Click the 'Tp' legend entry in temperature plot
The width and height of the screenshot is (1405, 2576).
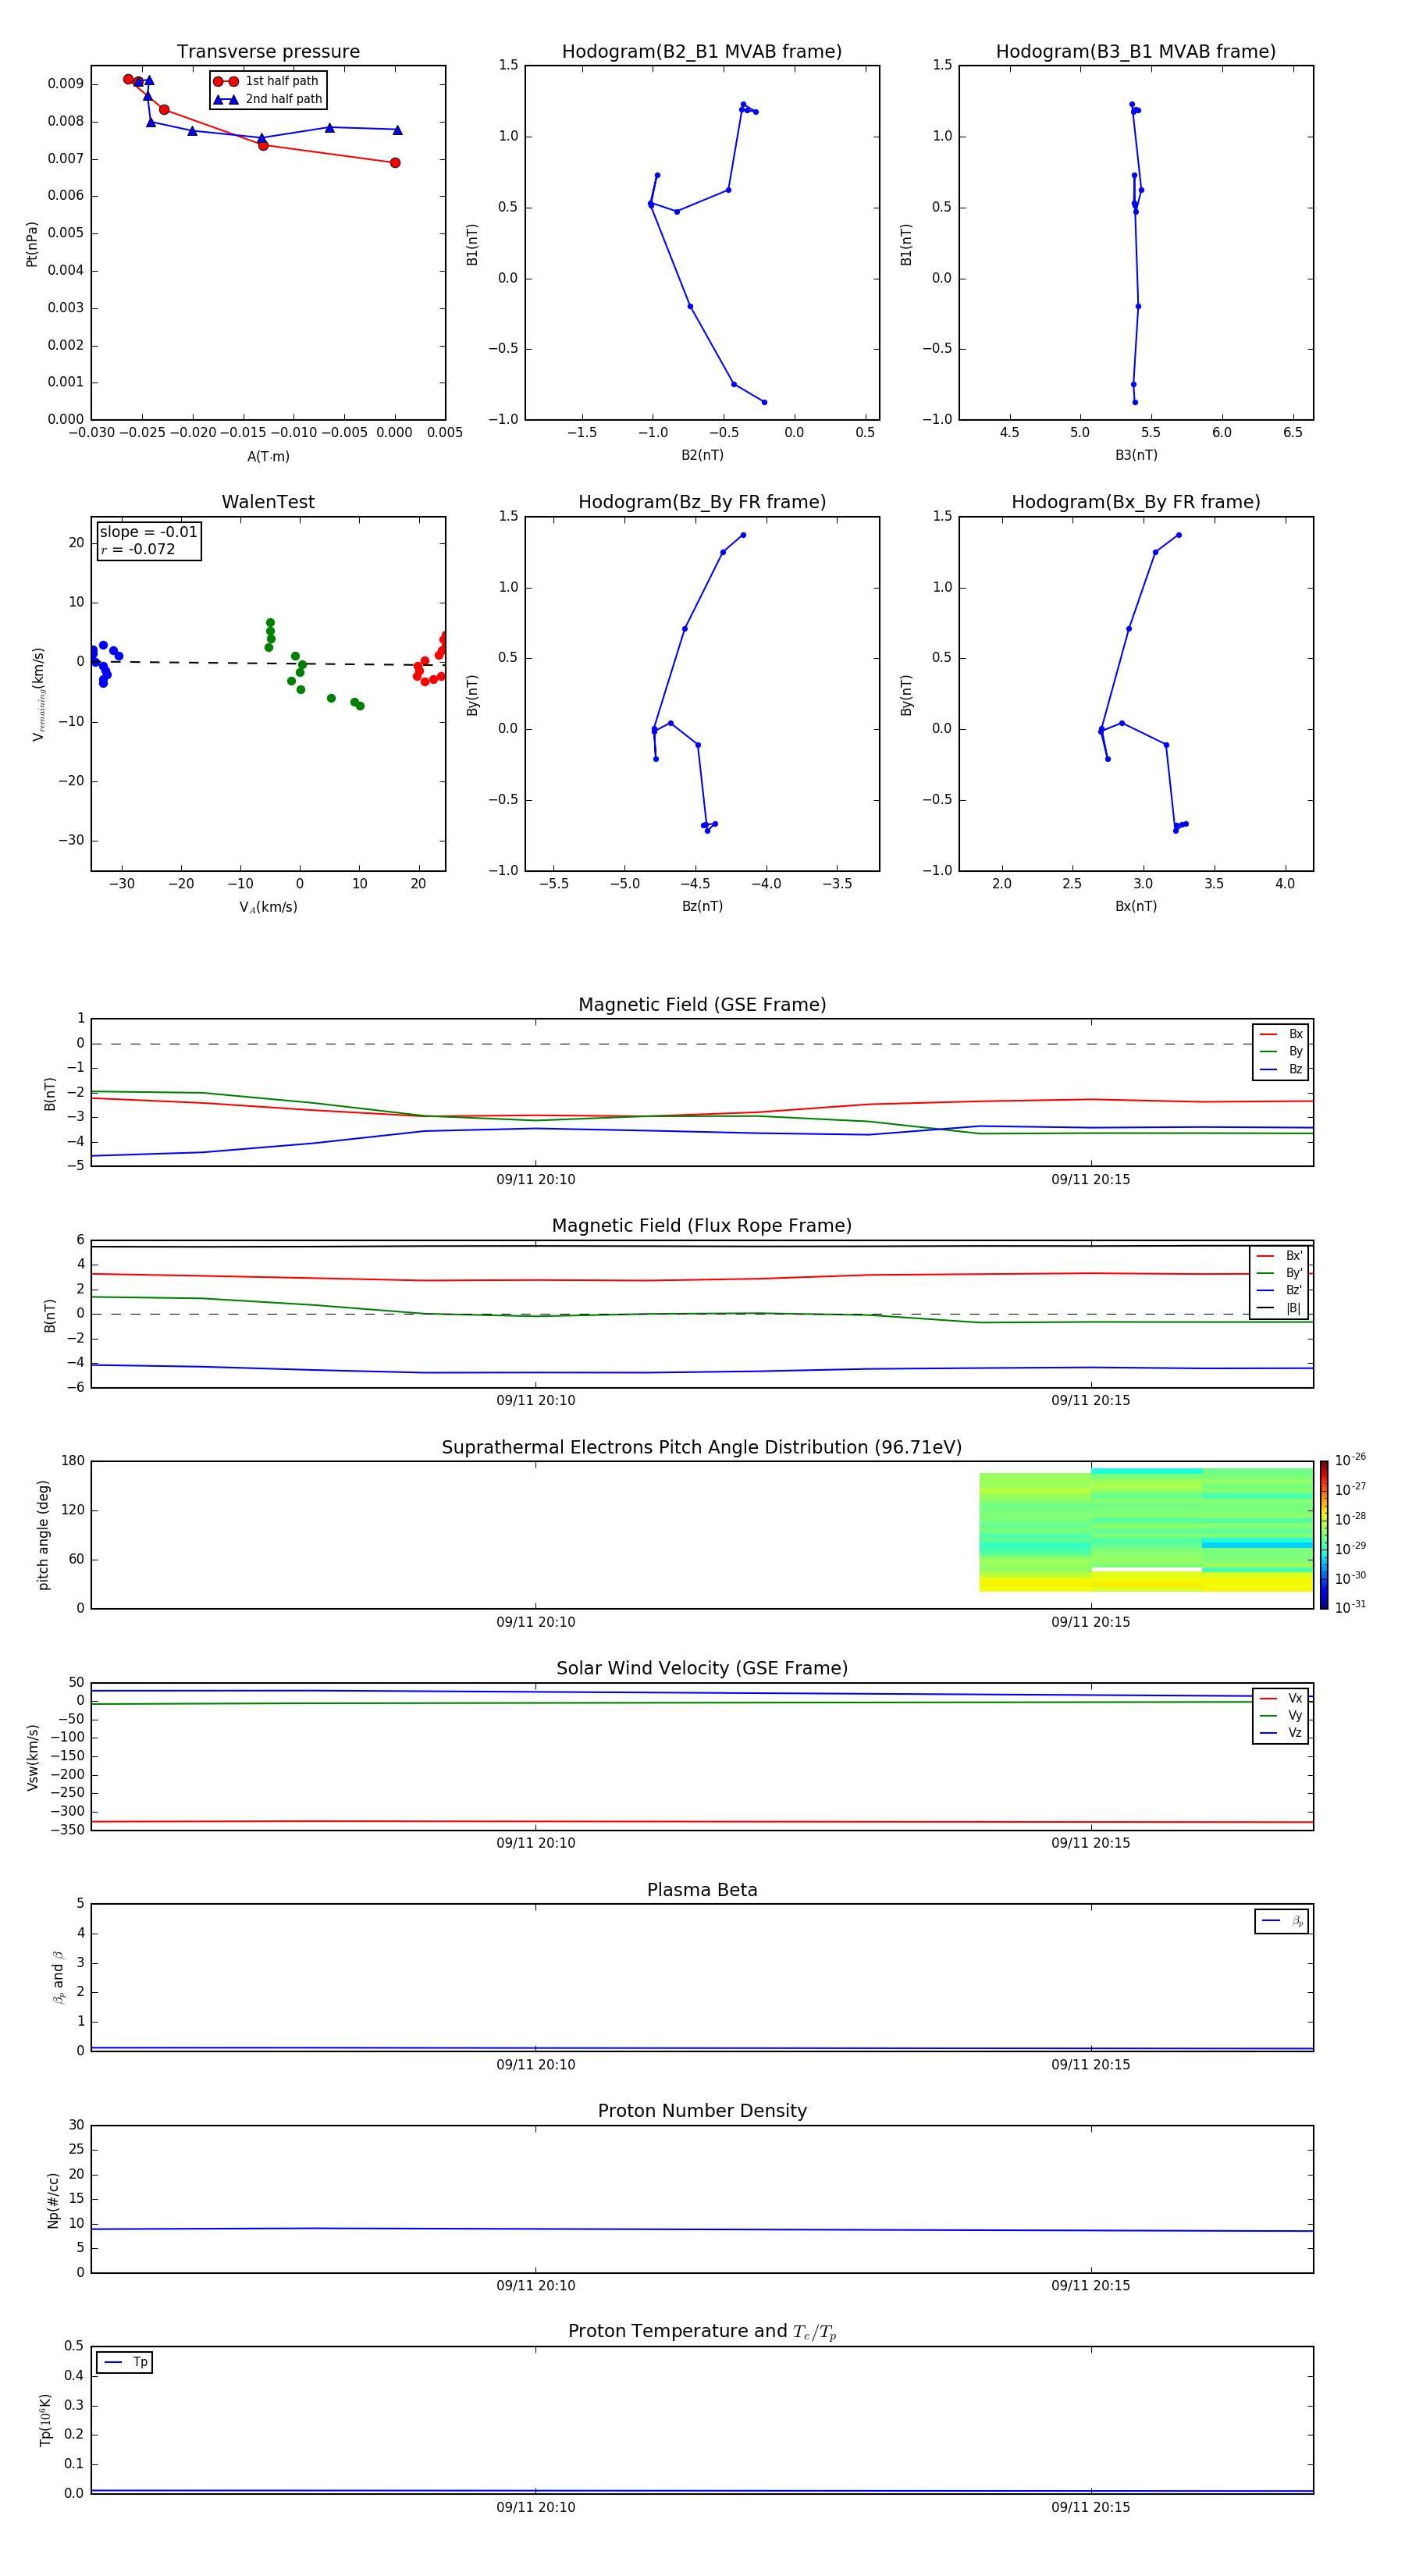pos(125,2362)
